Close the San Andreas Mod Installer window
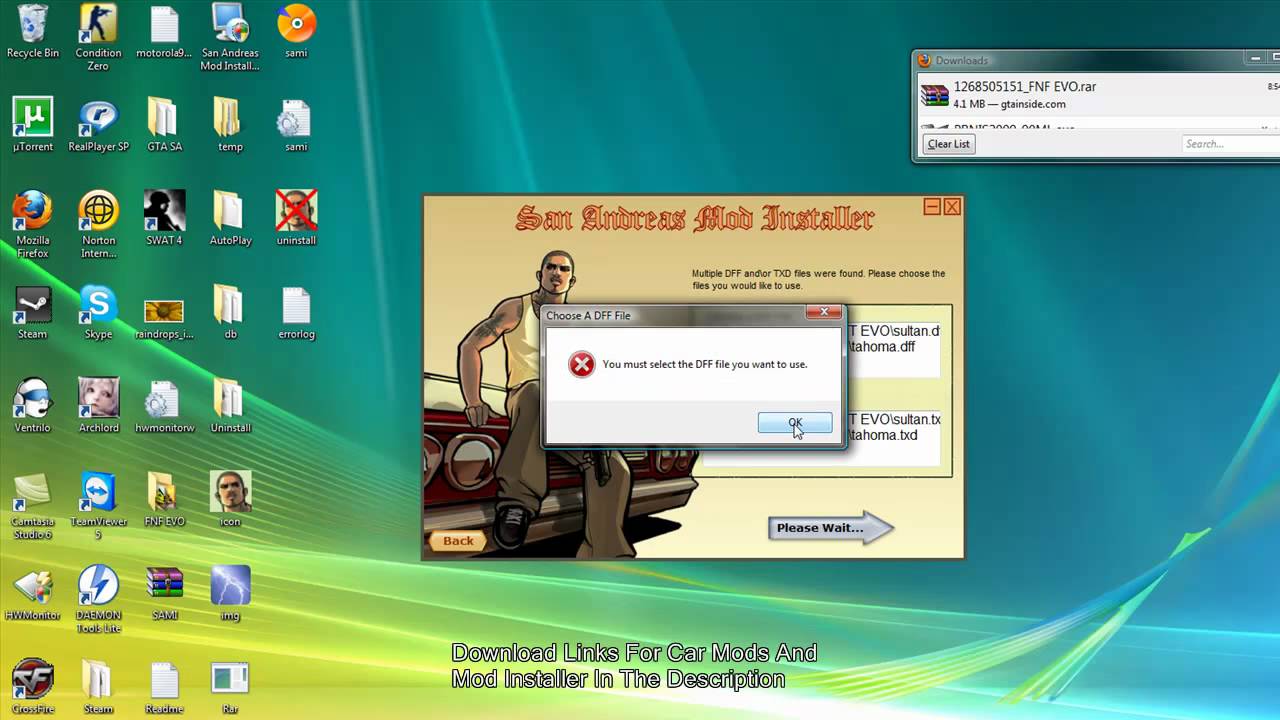This screenshot has height=720, width=1280. pyautogui.click(x=952, y=207)
